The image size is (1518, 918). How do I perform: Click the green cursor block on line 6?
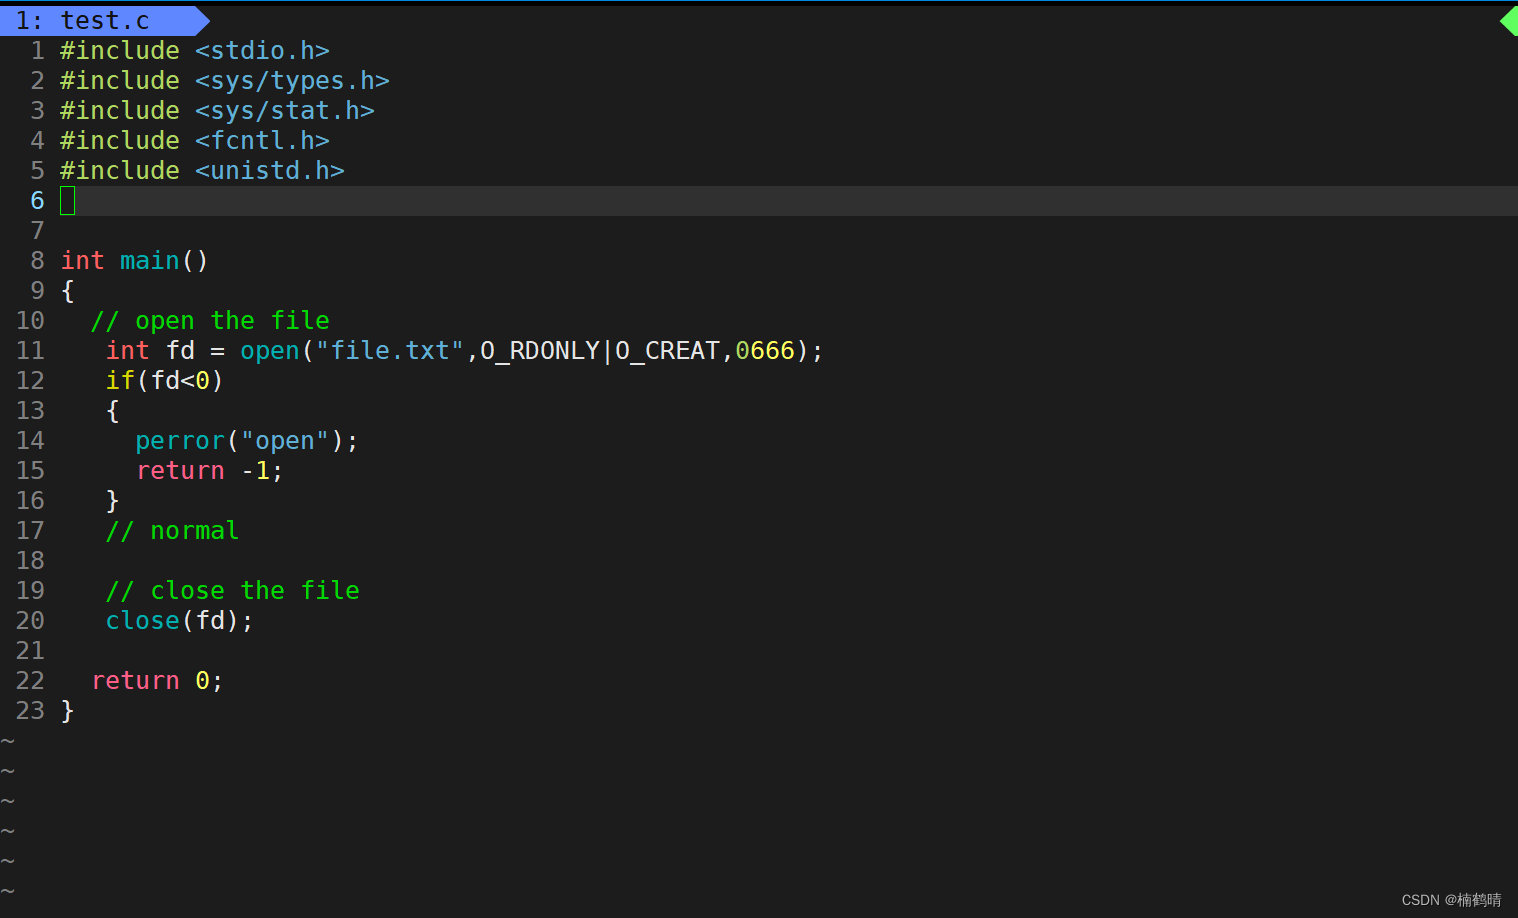click(x=68, y=201)
